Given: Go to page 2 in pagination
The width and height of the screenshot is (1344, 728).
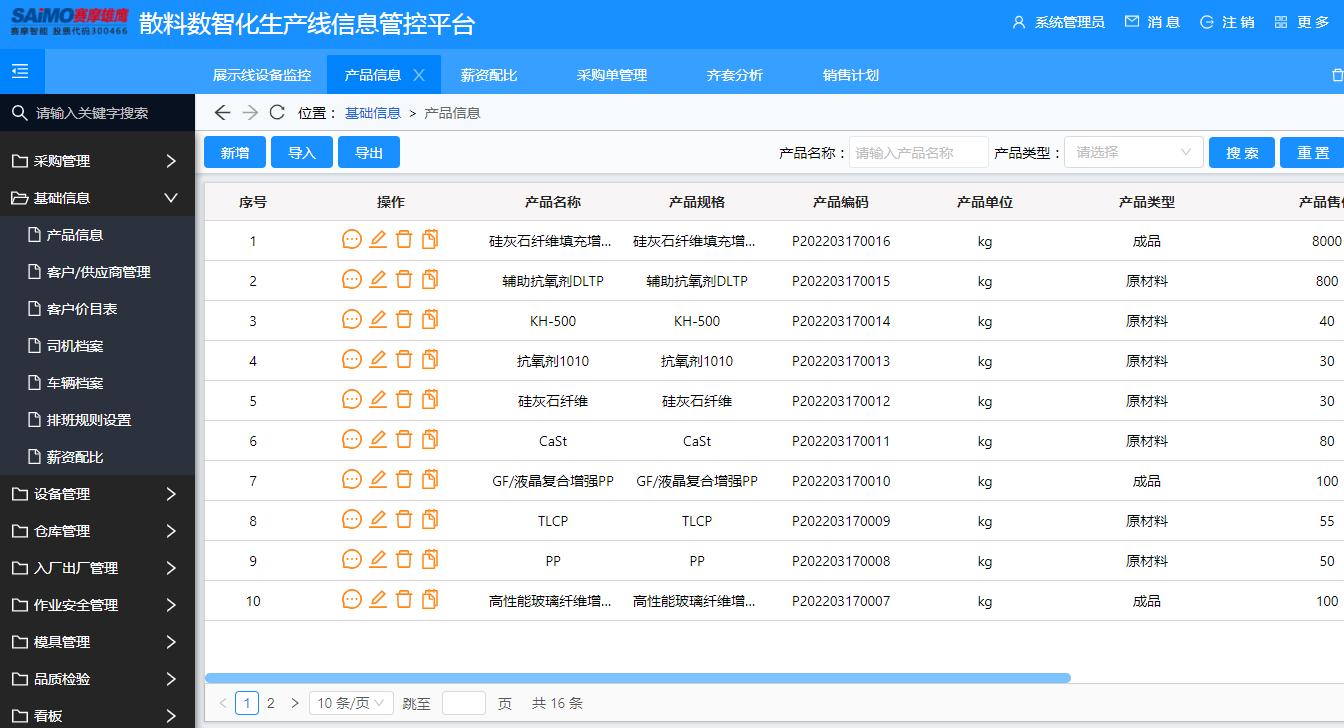Looking at the screenshot, I should (x=270, y=703).
